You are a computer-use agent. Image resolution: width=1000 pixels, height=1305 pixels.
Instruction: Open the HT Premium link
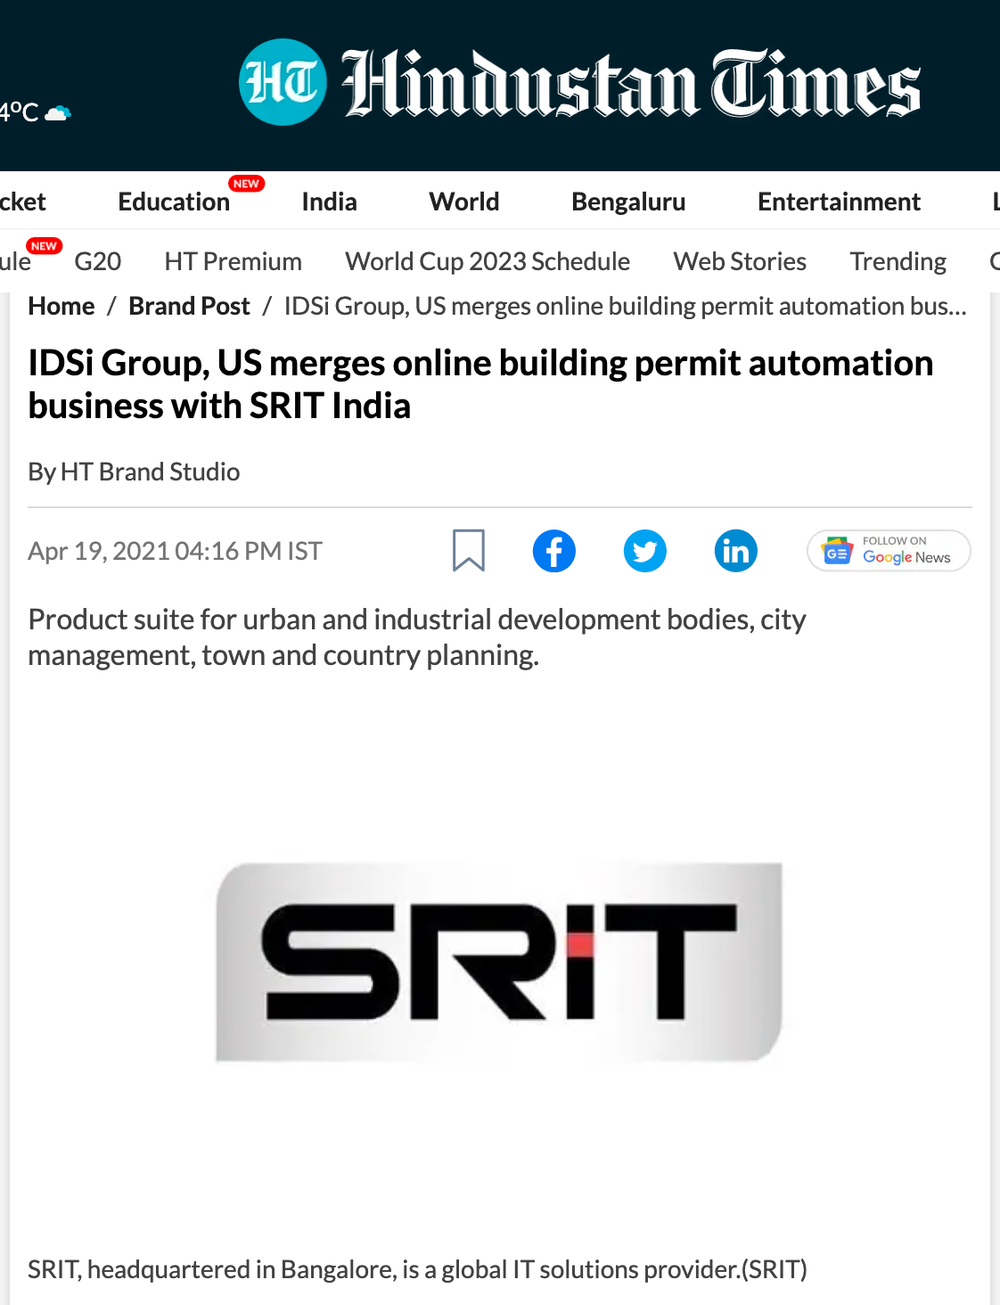(233, 262)
